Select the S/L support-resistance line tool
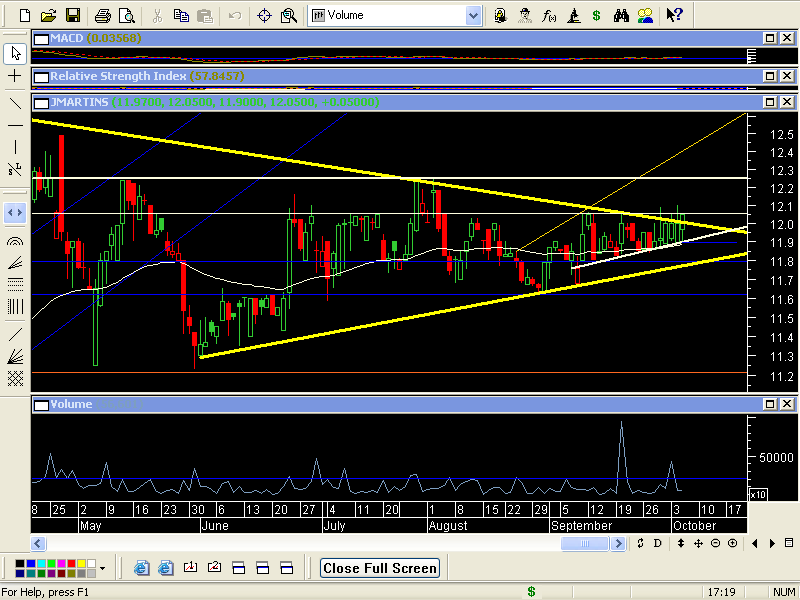 click(x=15, y=169)
